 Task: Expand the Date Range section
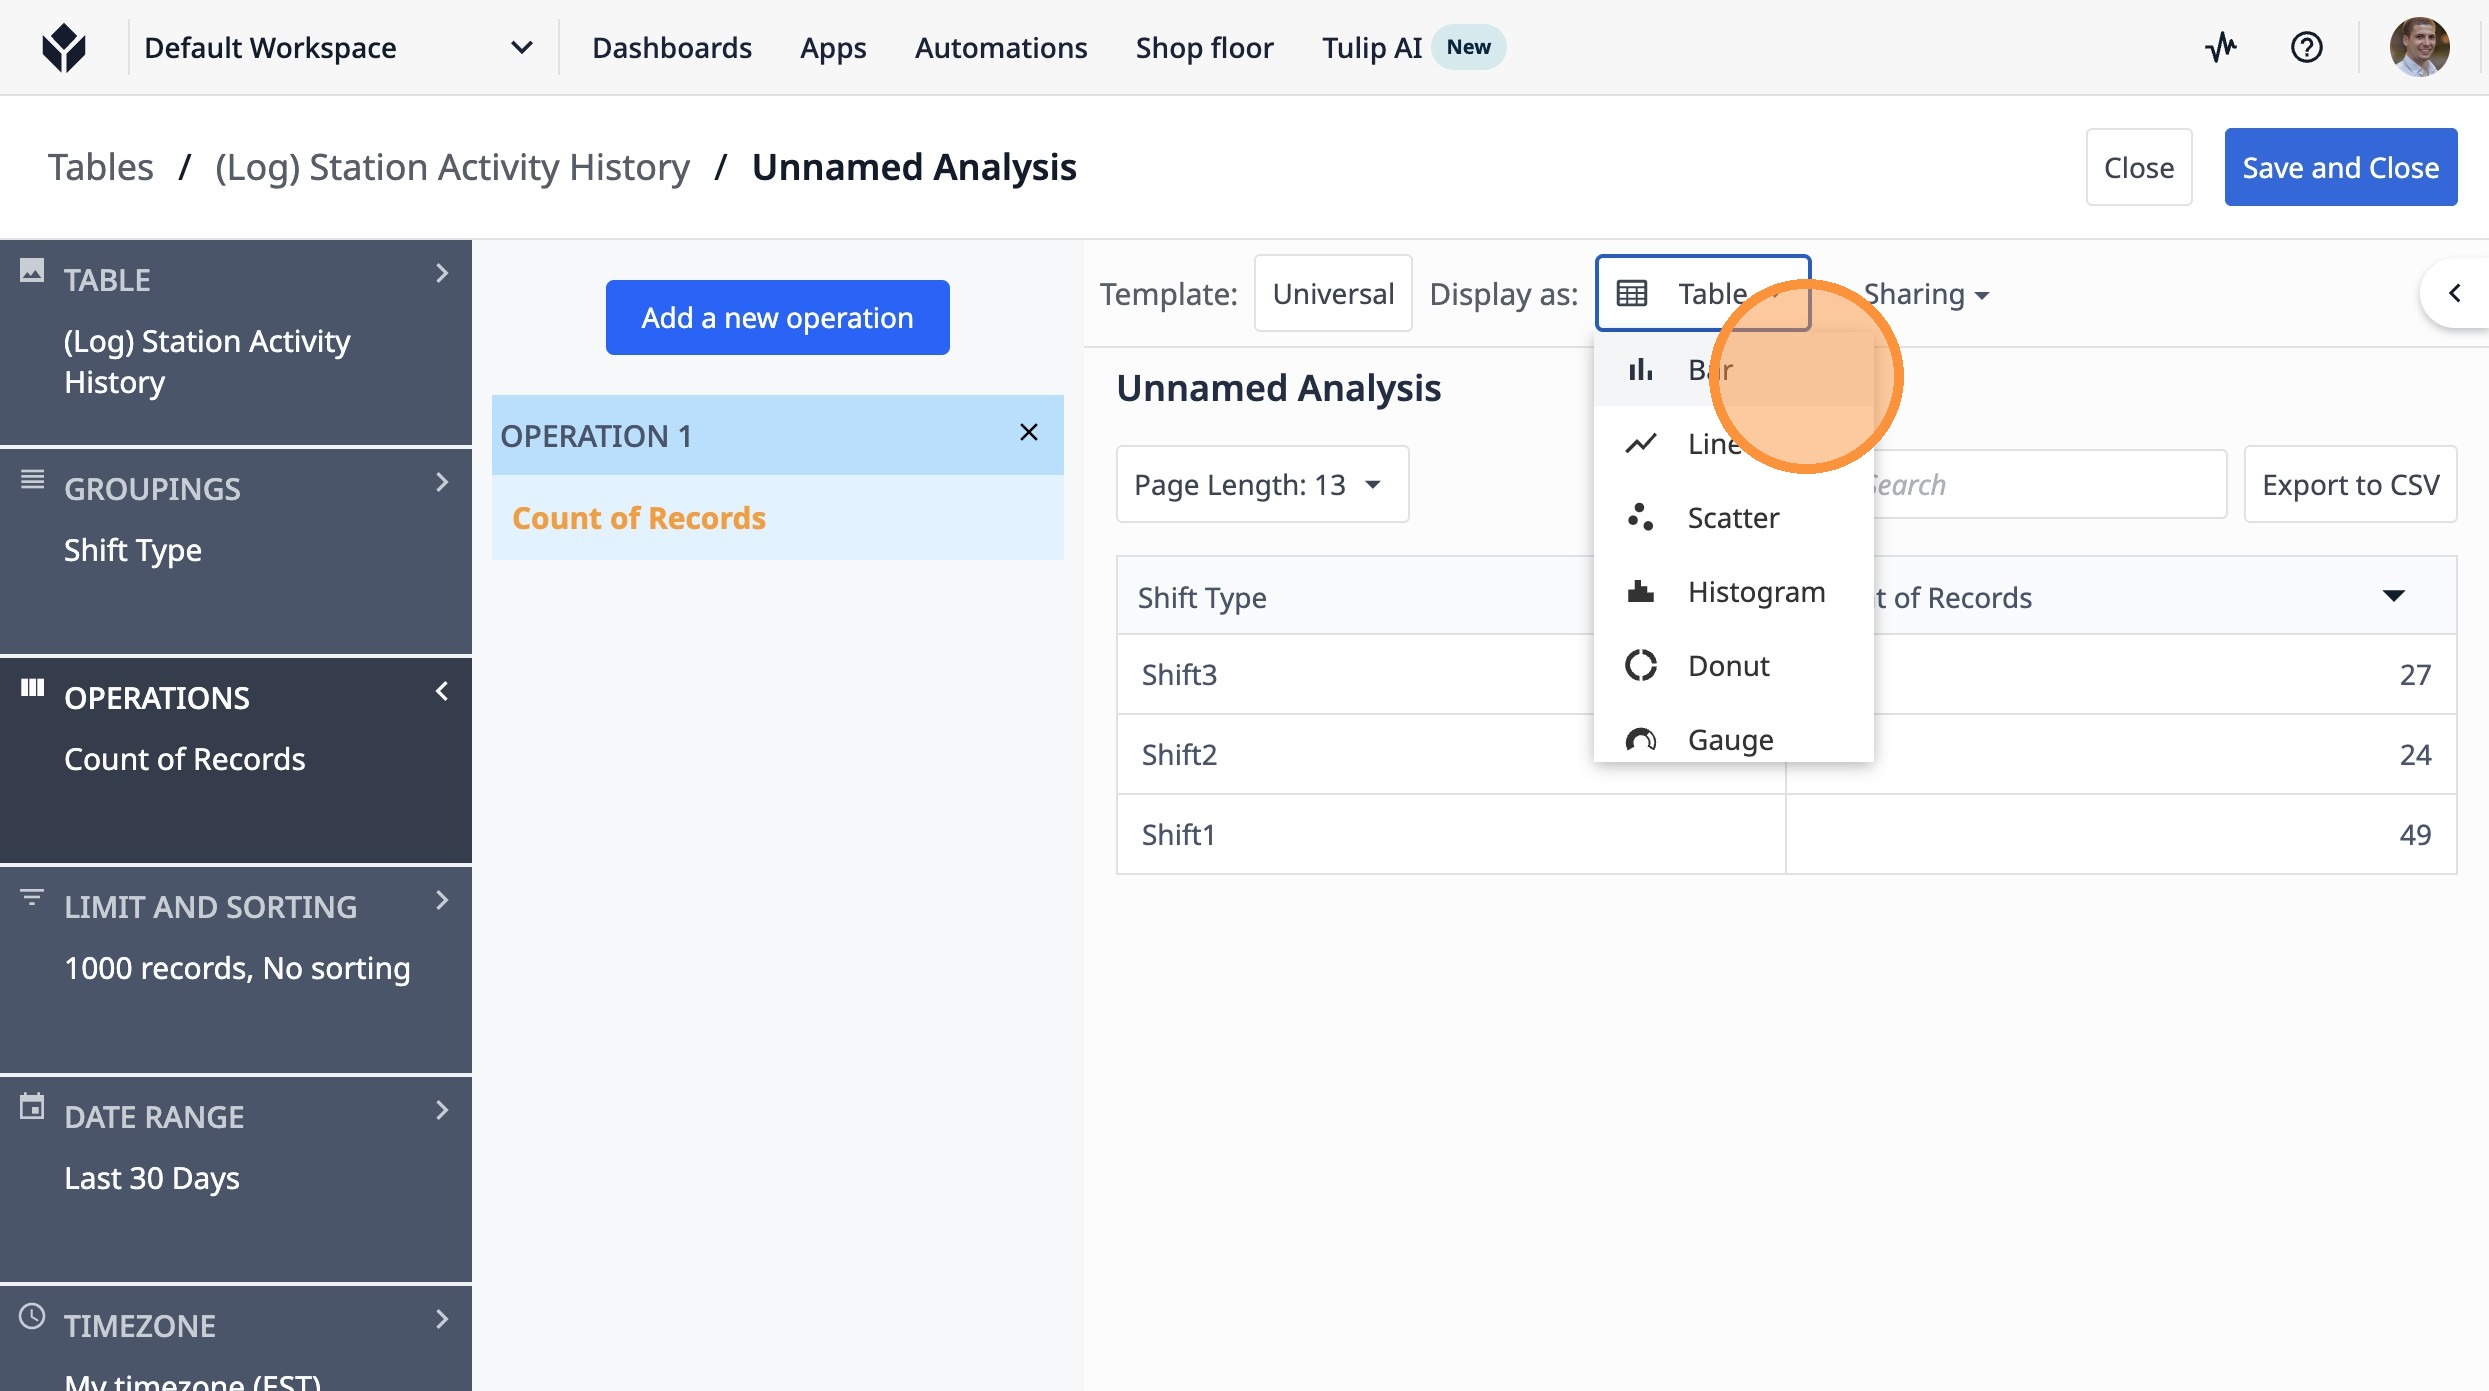[x=441, y=1111]
